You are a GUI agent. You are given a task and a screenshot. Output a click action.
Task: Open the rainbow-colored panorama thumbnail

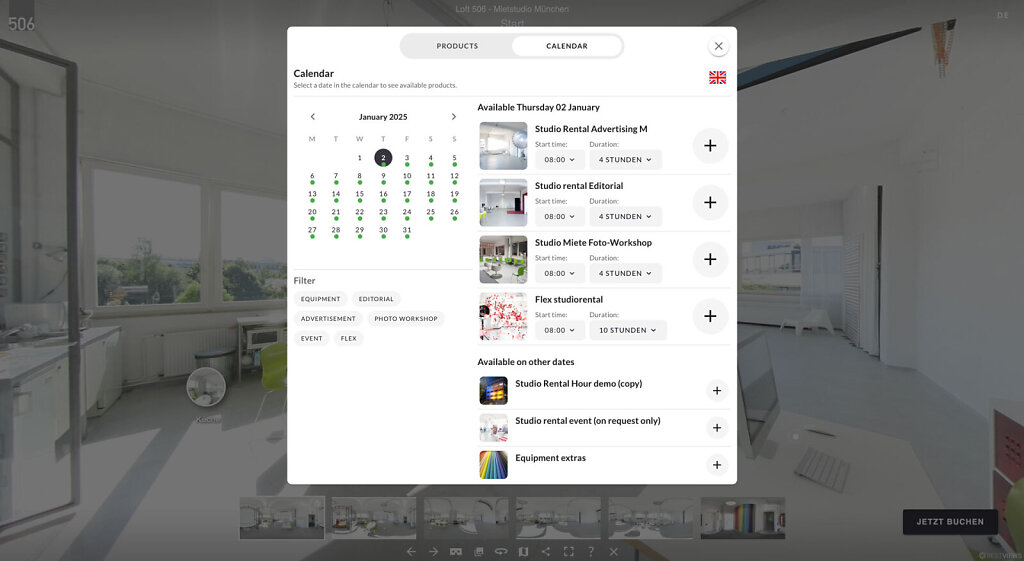pos(742,518)
